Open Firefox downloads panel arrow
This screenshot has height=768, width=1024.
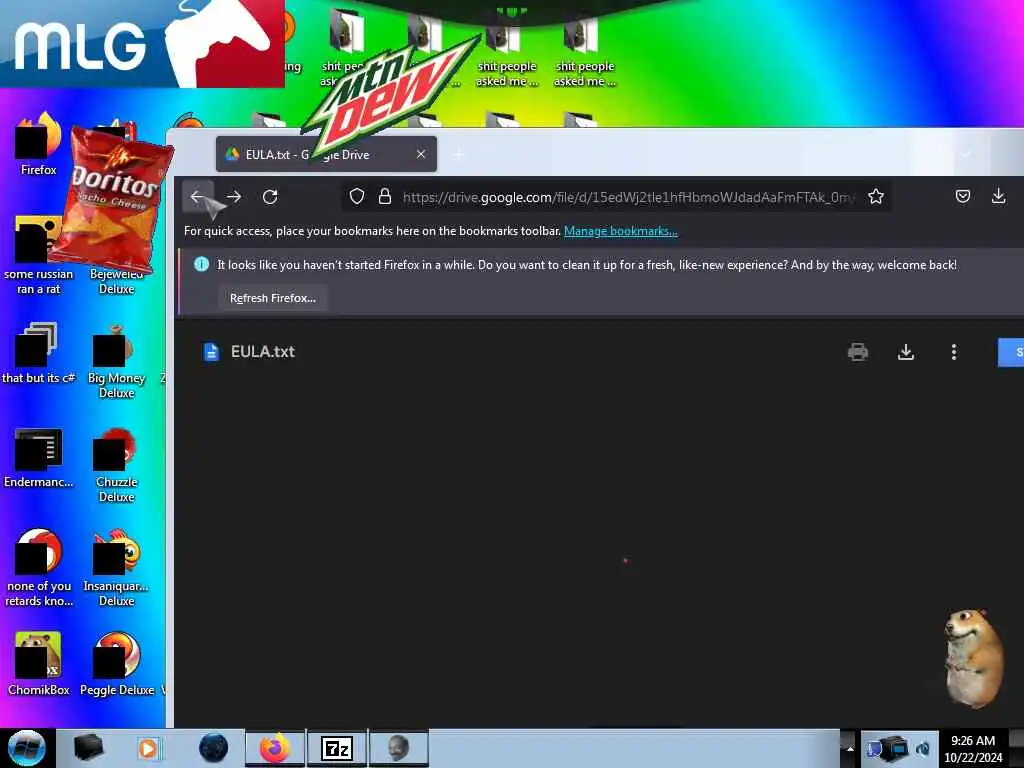click(999, 196)
